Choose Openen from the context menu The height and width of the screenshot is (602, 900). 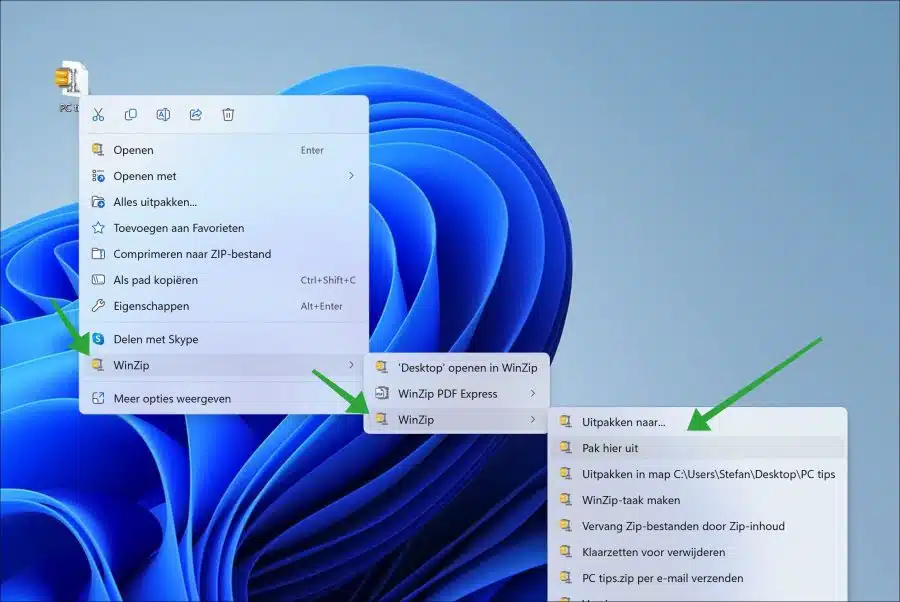pos(224,150)
